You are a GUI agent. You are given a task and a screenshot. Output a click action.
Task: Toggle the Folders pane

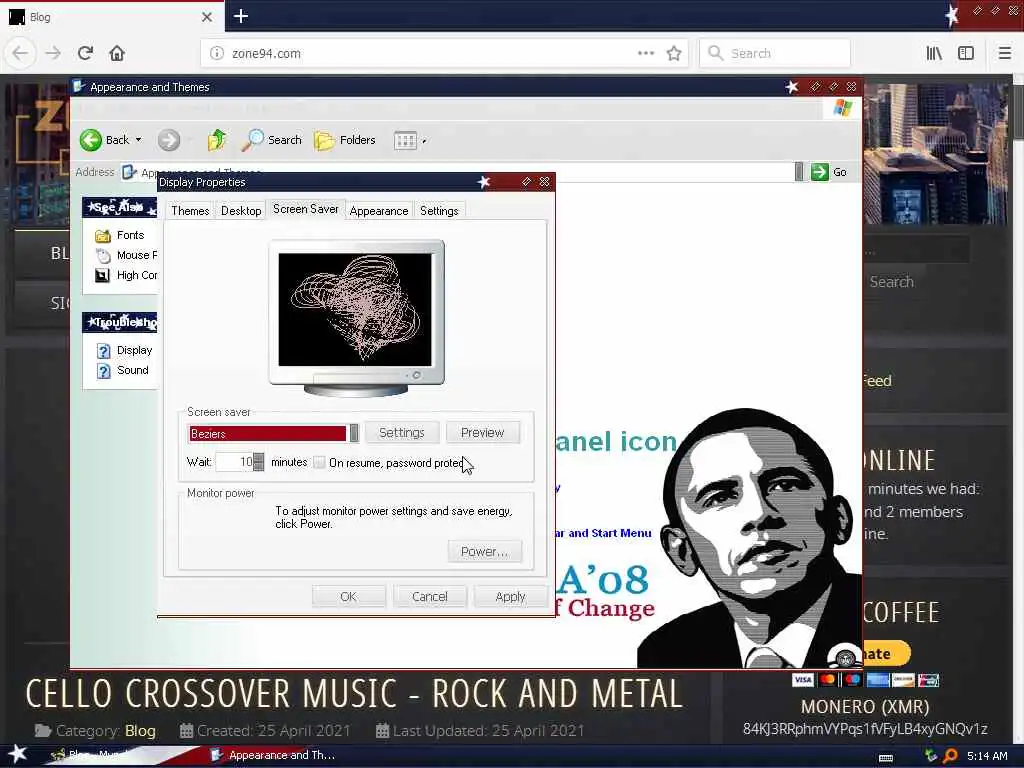tap(345, 140)
